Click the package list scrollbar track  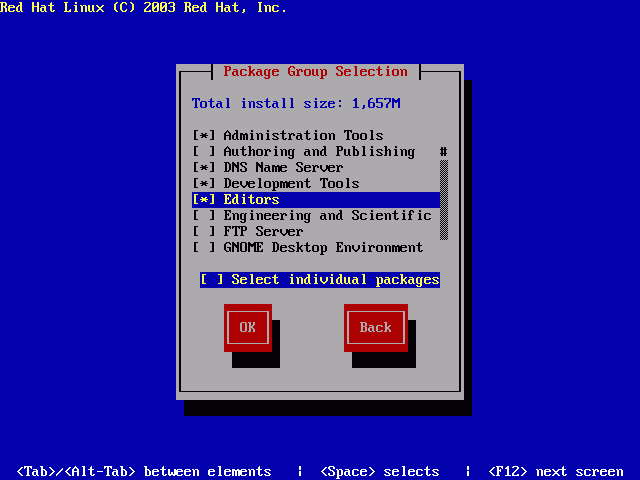tap(444, 200)
